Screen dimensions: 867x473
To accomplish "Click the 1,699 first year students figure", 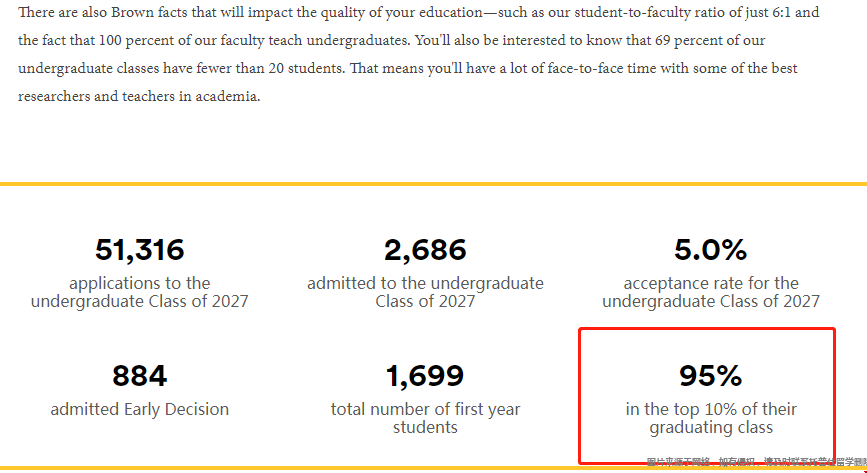I will click(x=425, y=376).
